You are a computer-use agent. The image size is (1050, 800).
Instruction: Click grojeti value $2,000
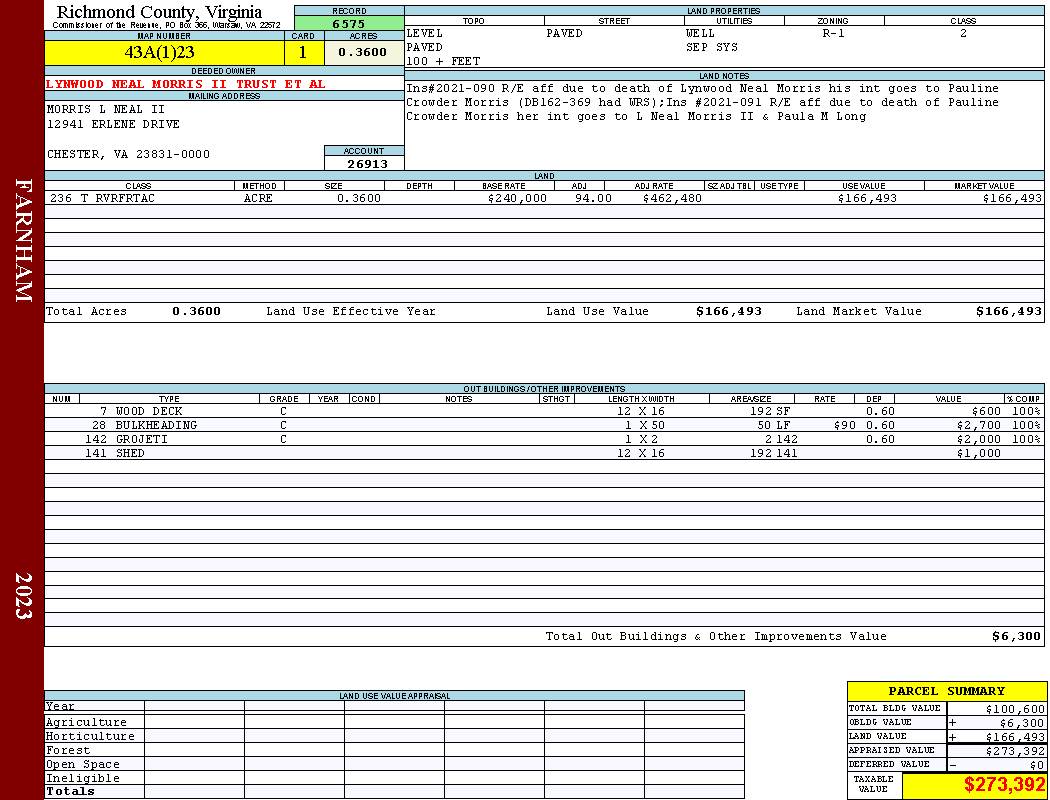pyautogui.click(x=978, y=440)
